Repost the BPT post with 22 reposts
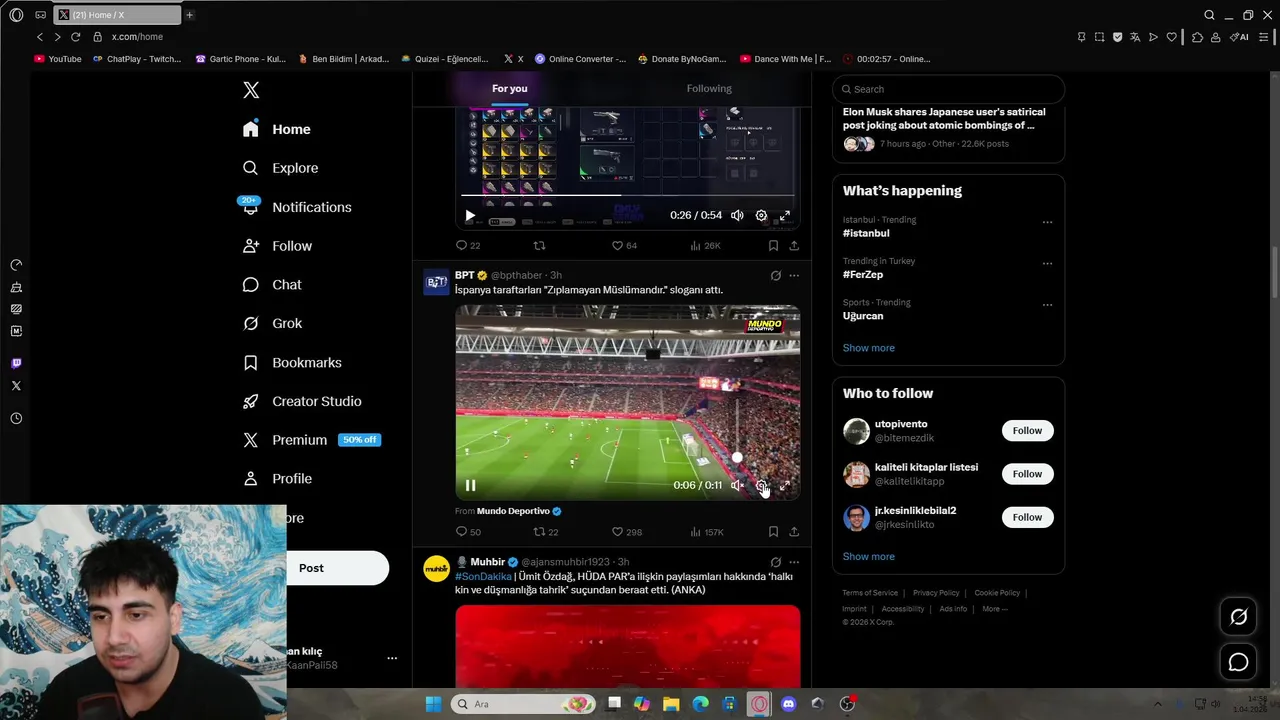1280x720 pixels. click(546, 532)
